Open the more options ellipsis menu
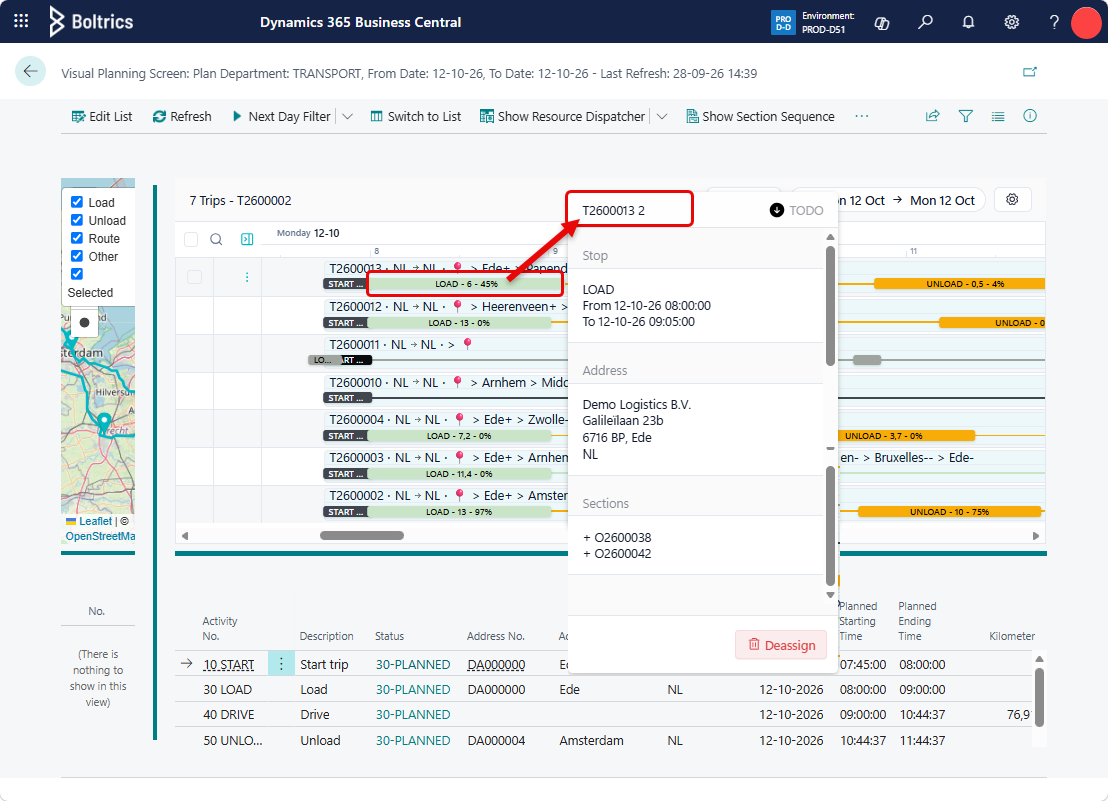The height and width of the screenshot is (801, 1108). (861, 117)
